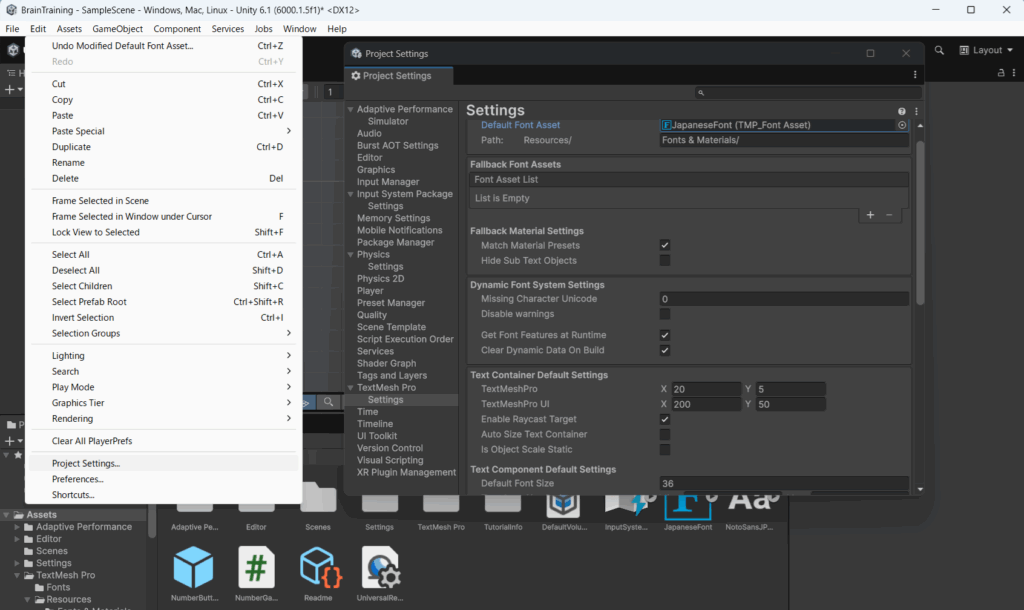Collapse Input System Package category
This screenshot has height=610, width=1024.
tap(351, 194)
